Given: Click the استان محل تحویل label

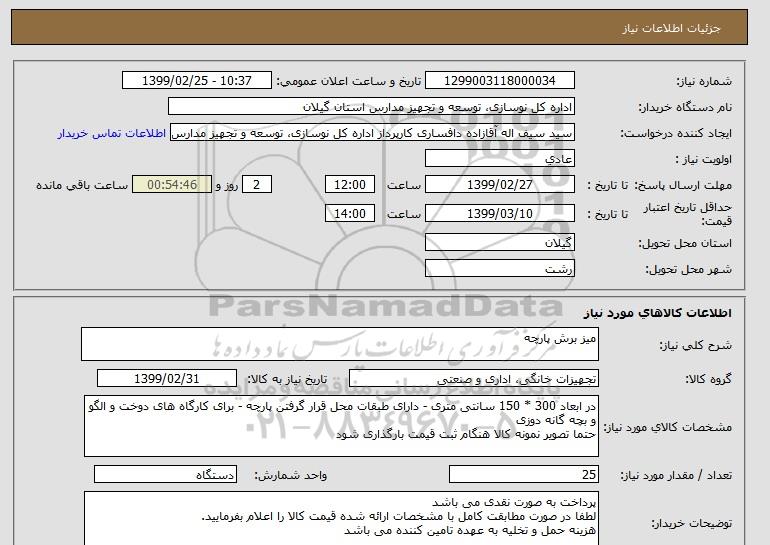Looking at the screenshot, I should pyautogui.click(x=685, y=244).
